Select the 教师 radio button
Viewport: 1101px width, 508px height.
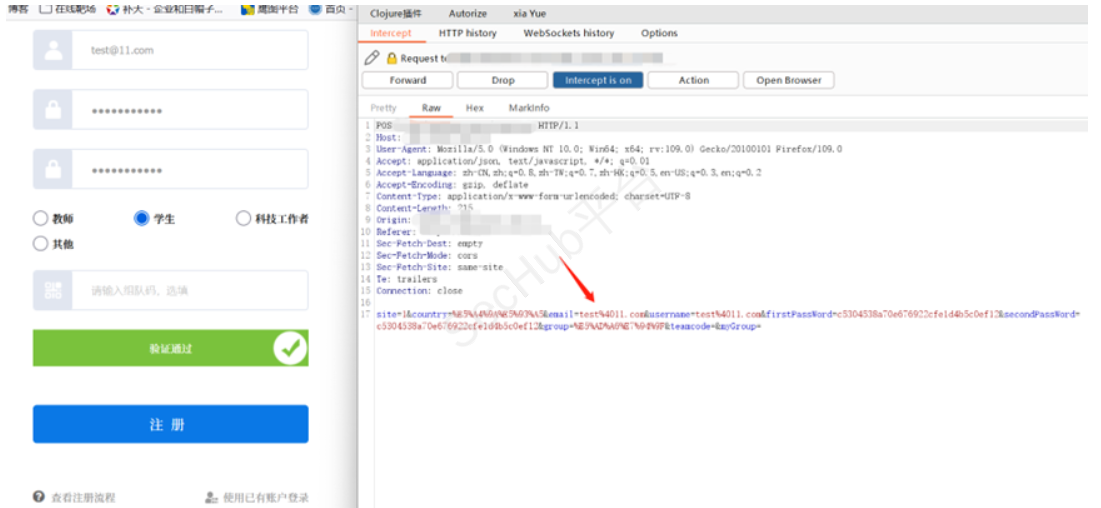point(41,218)
